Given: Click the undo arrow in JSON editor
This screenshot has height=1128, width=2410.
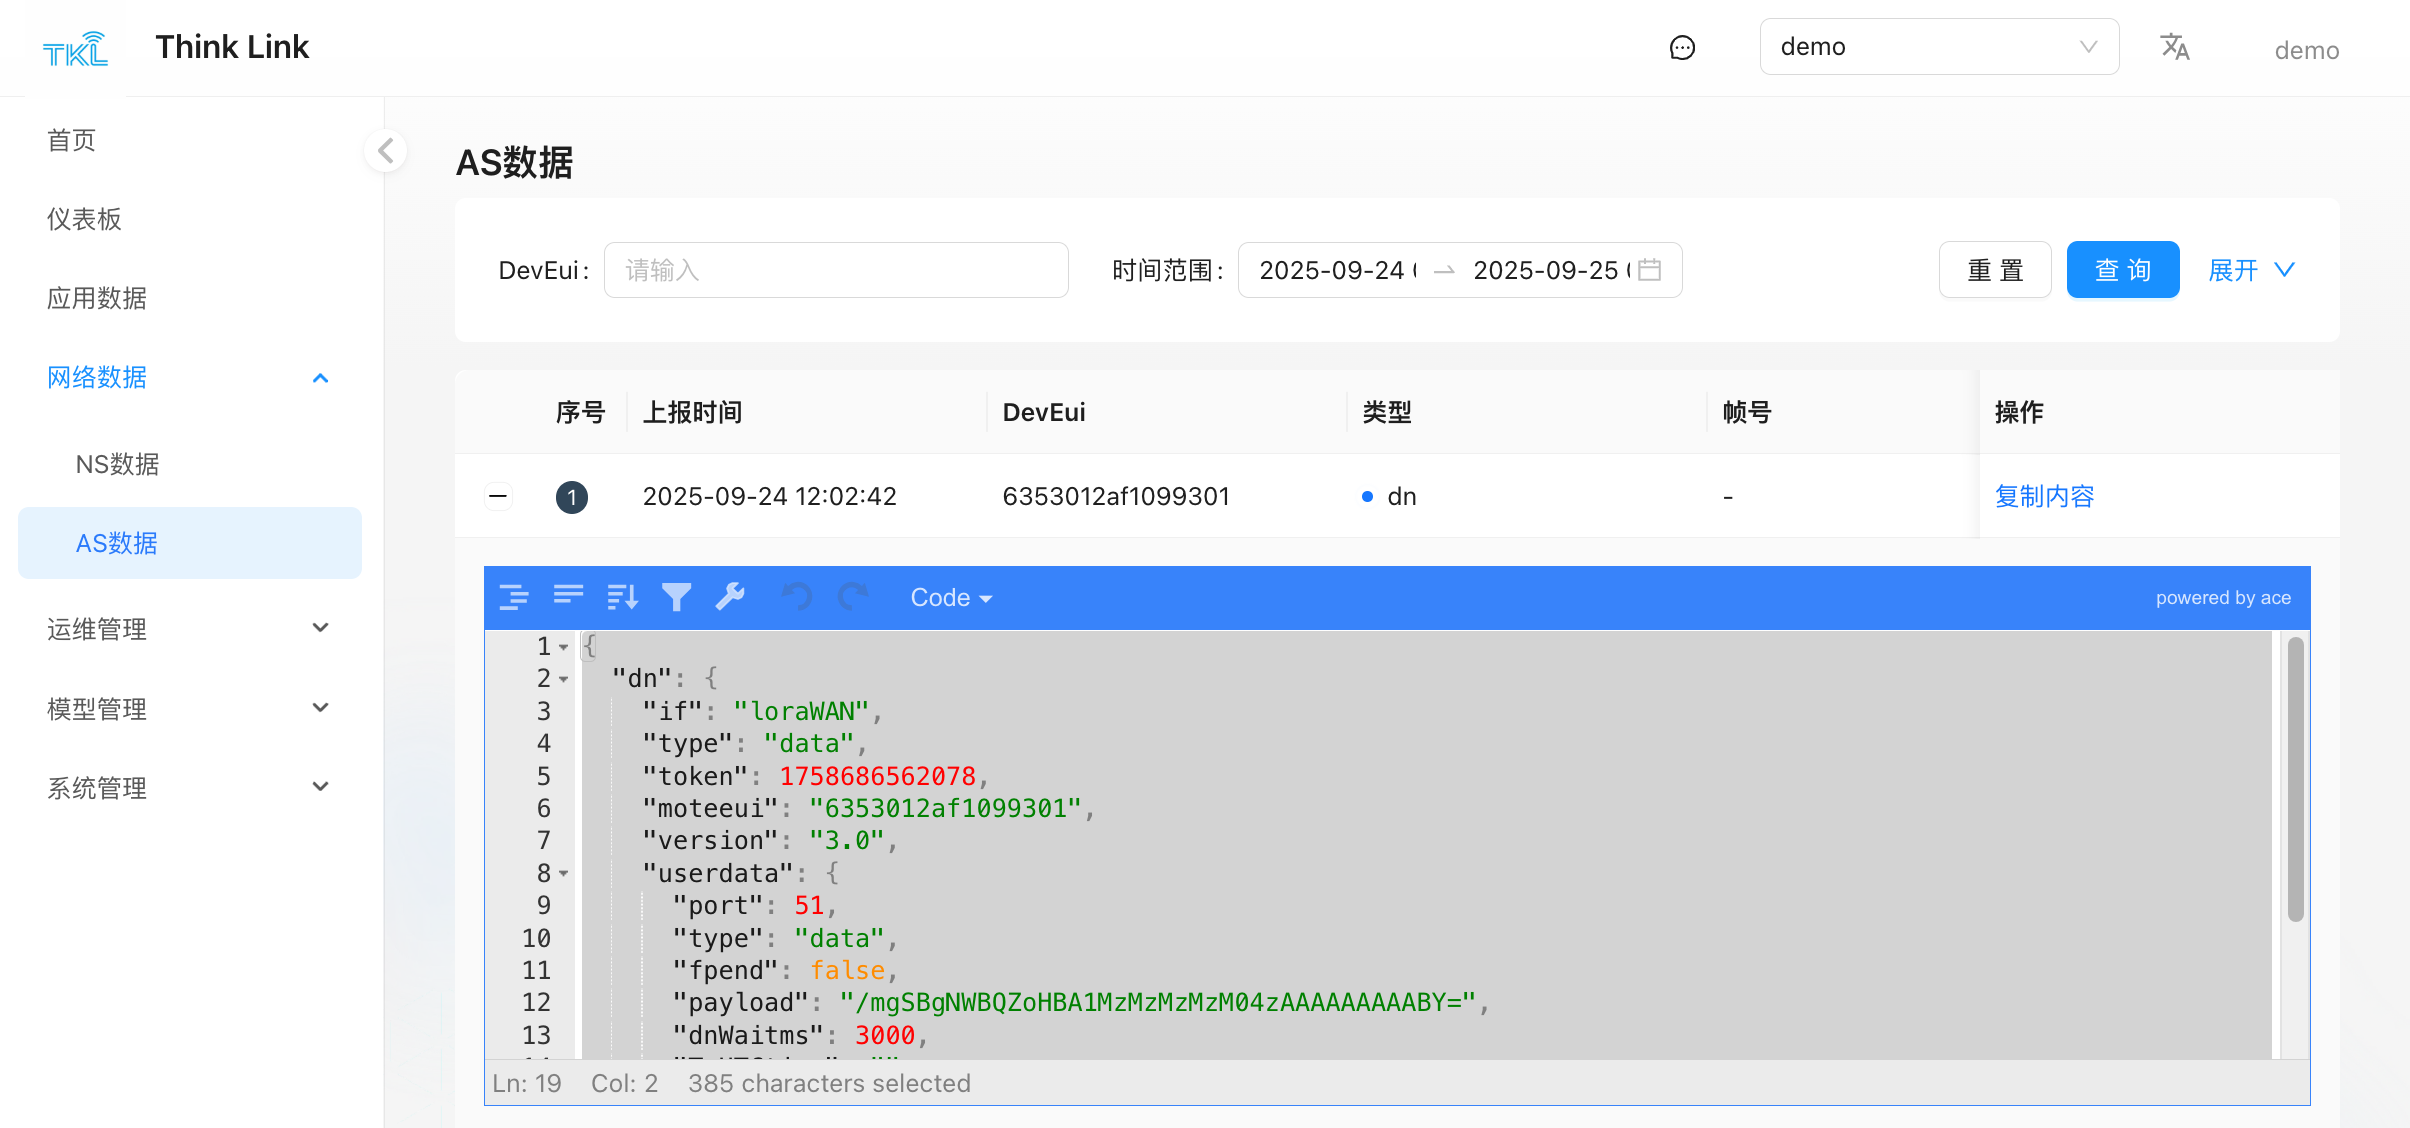Looking at the screenshot, I should 797,597.
